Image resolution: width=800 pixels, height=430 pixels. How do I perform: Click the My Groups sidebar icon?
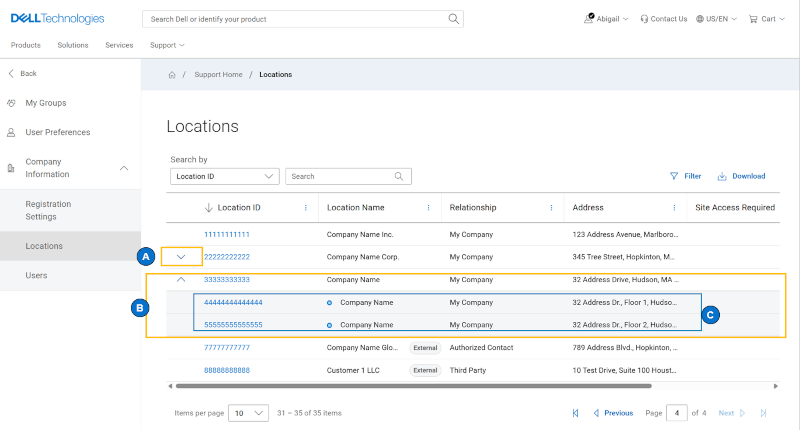click(x=11, y=103)
